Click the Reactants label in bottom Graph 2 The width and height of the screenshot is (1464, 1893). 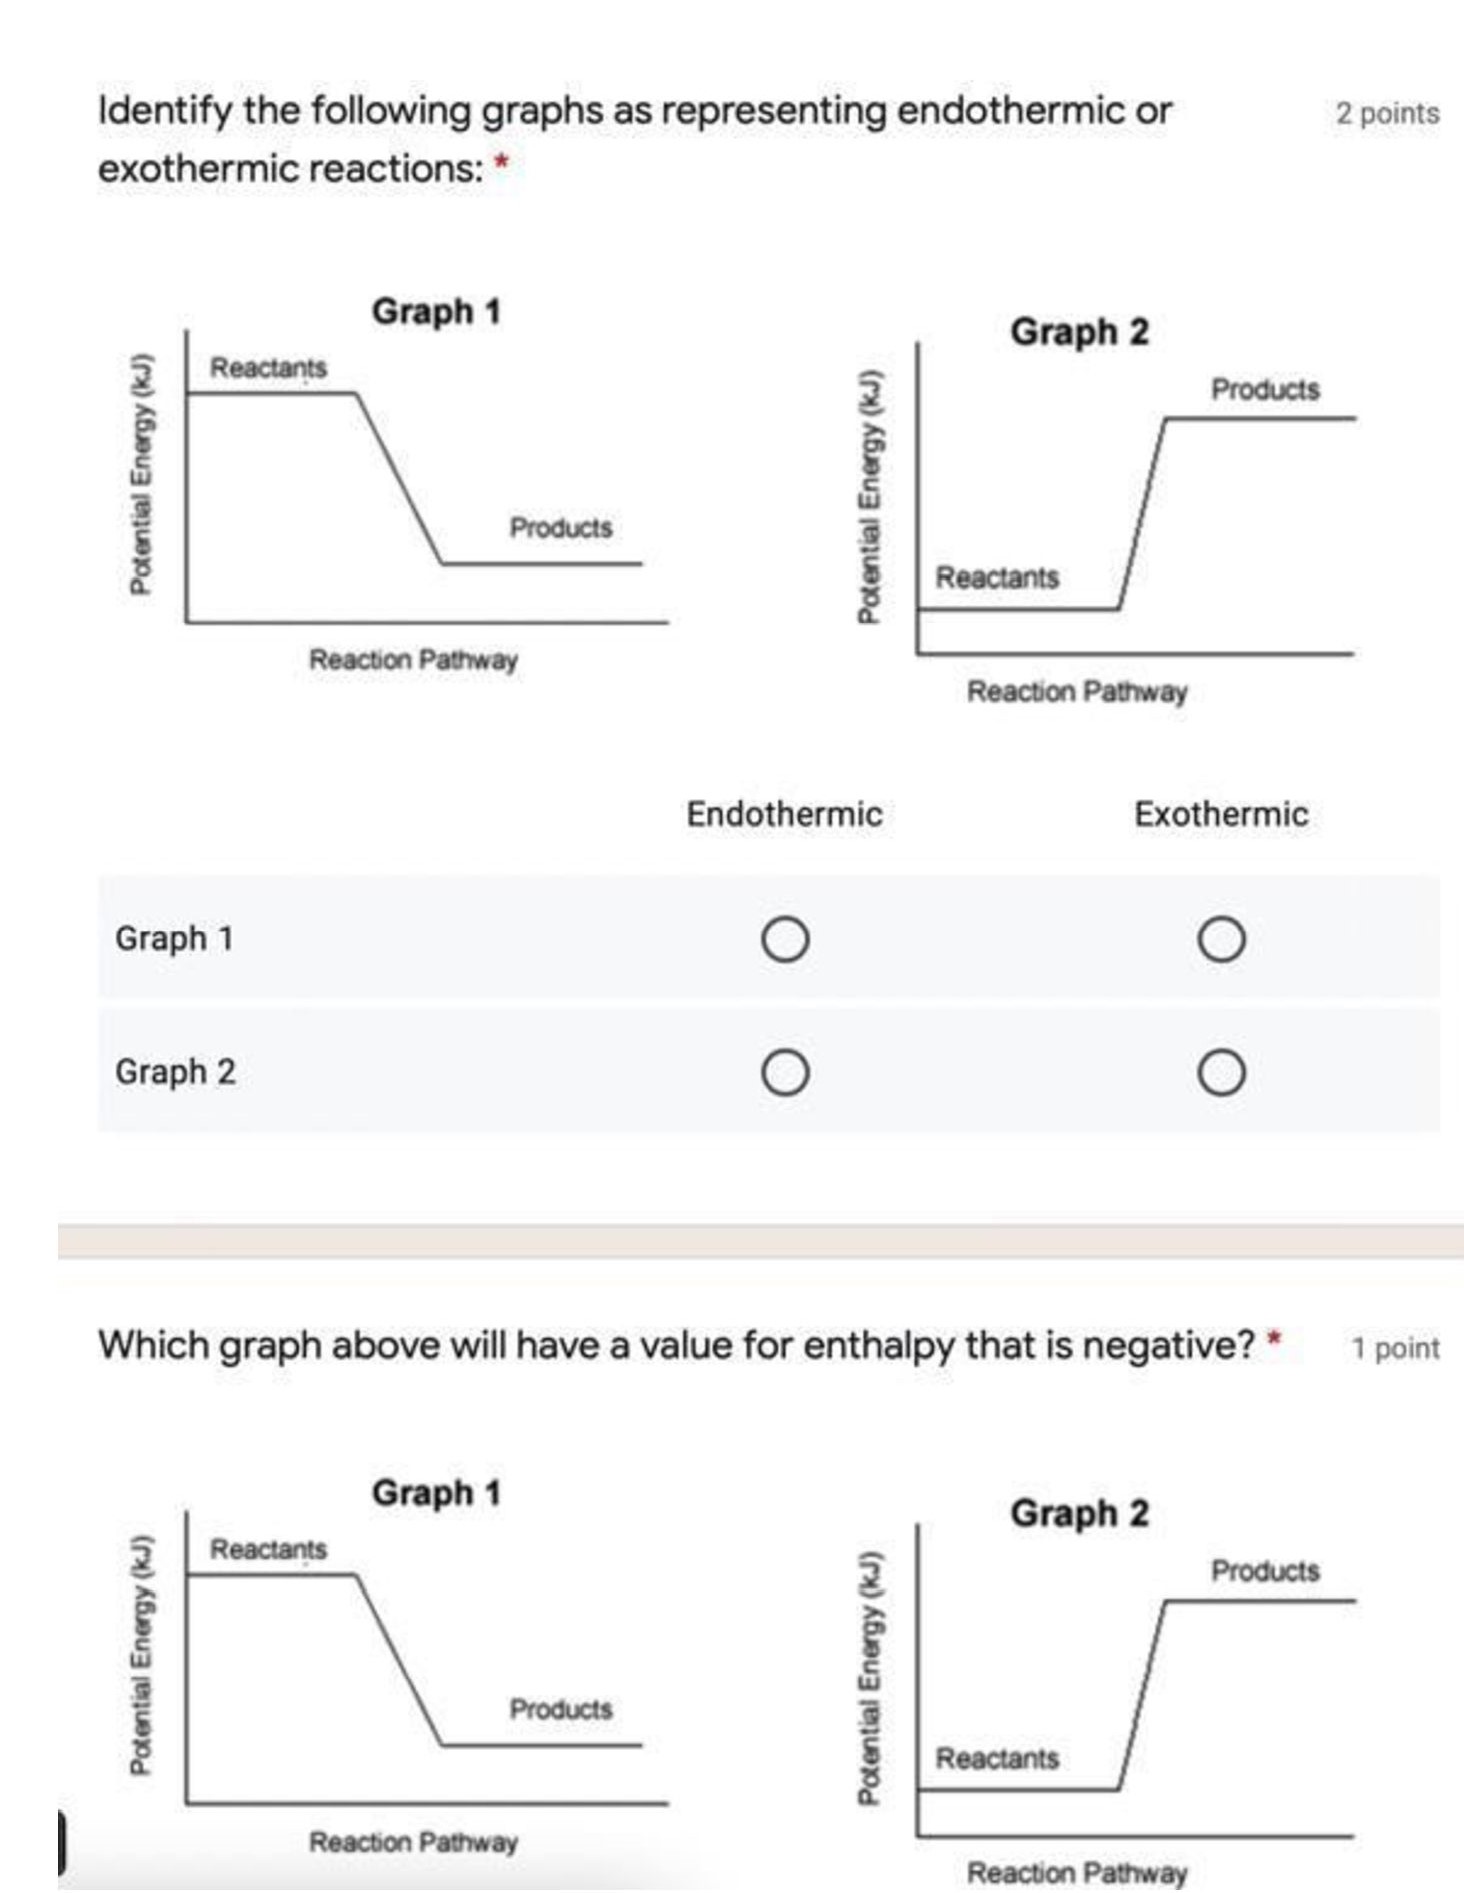coord(996,1758)
